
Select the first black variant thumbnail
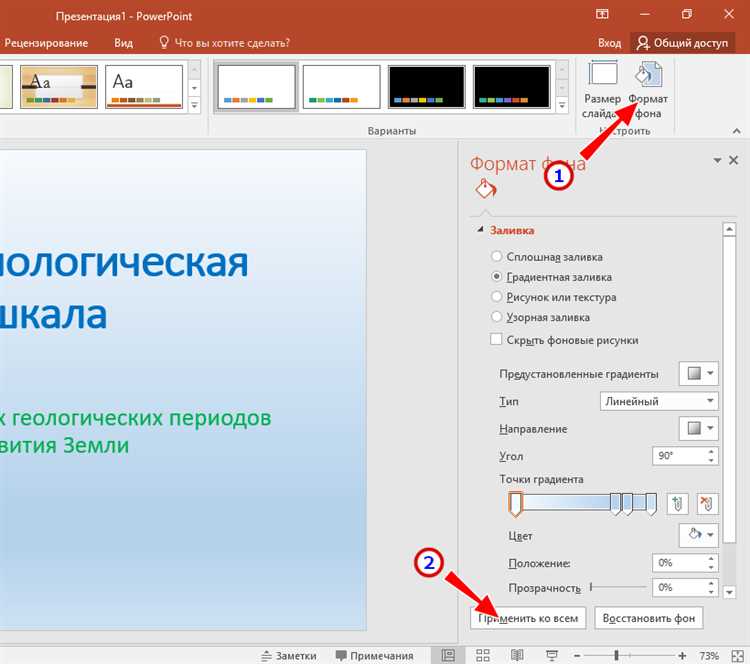(x=427, y=87)
